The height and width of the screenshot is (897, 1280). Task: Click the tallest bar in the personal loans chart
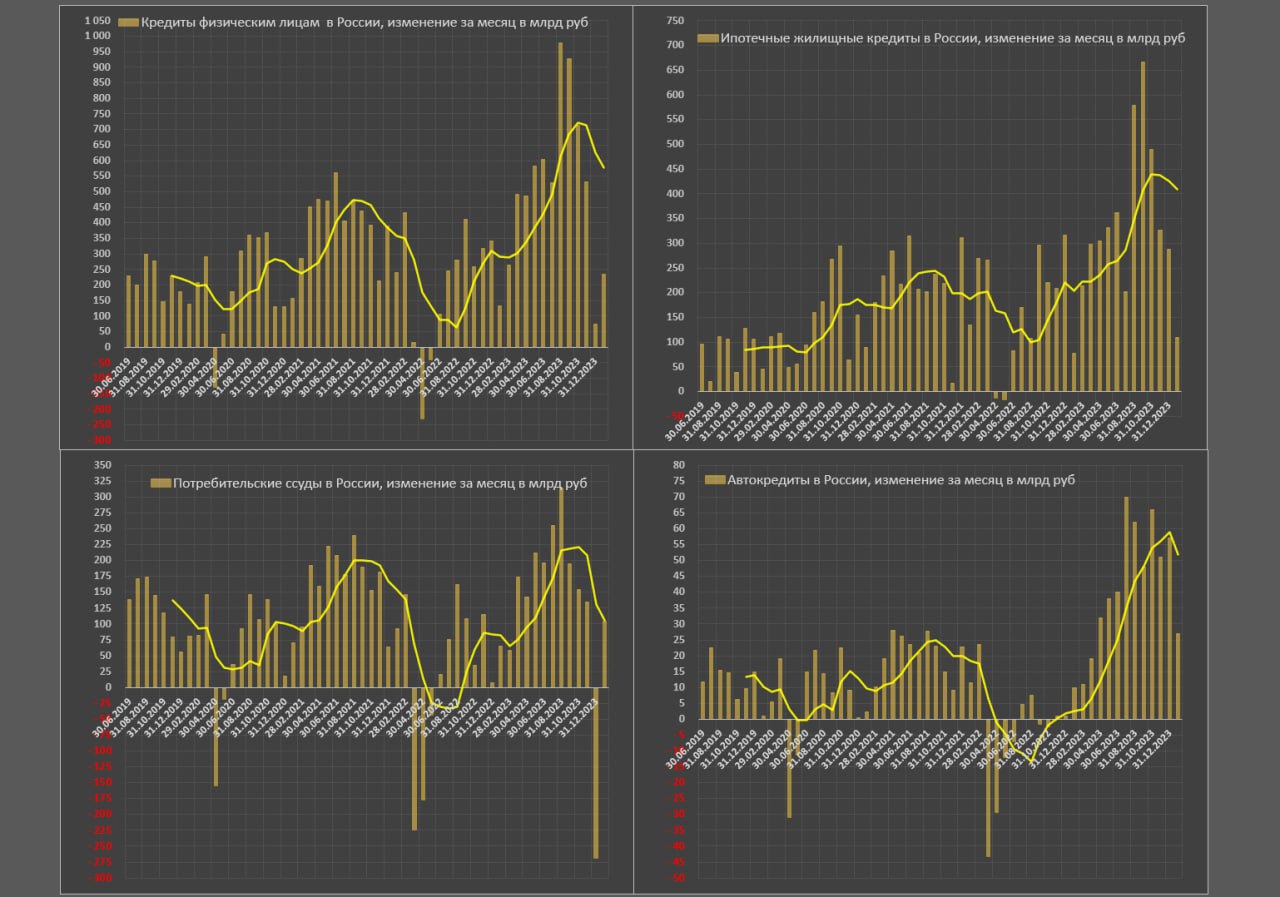coord(561,195)
